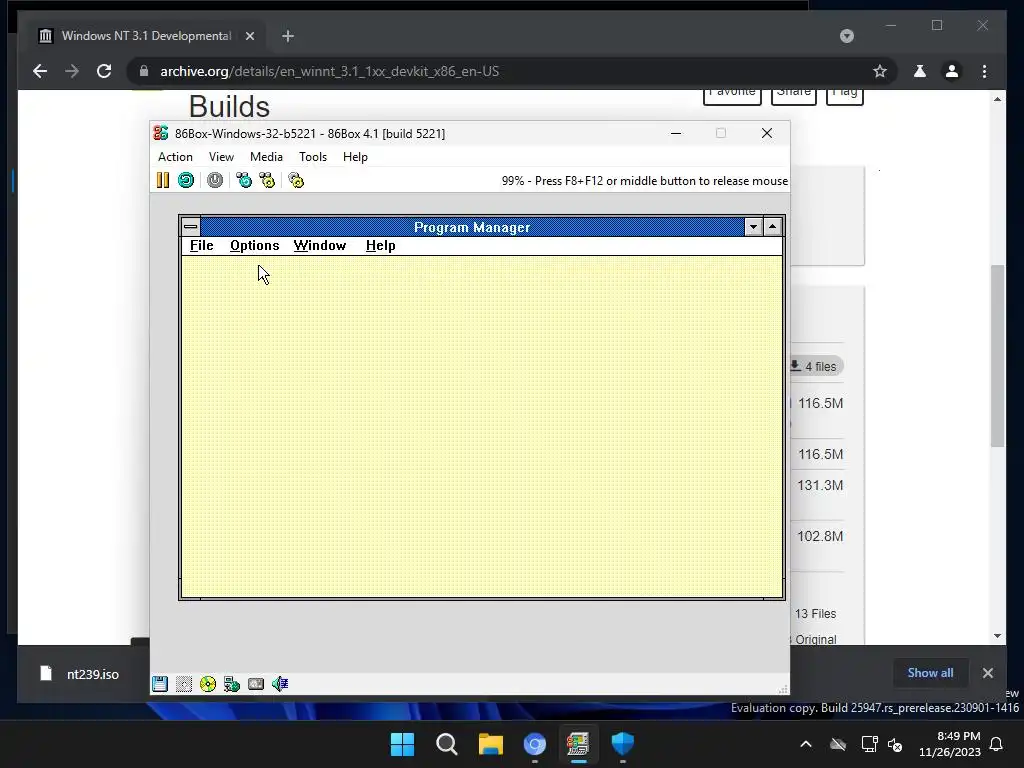Screen dimensions: 1024x768
Task: Open 86Box settings gear icon
Action: click(296, 180)
